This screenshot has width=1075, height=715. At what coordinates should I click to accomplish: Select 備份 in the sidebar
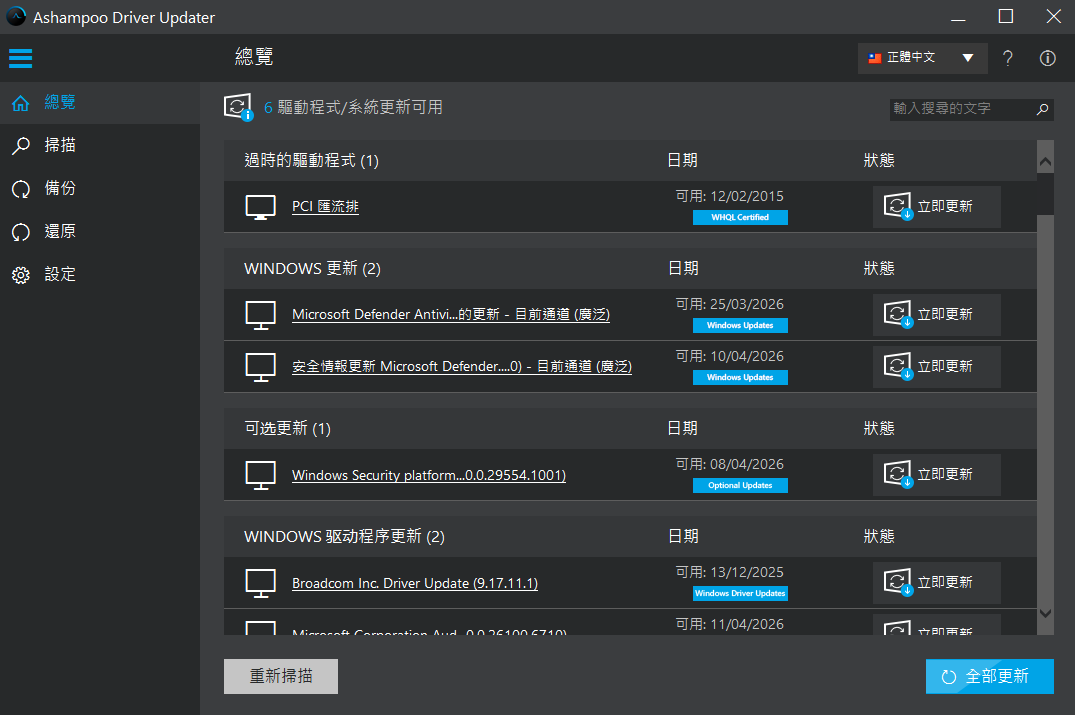point(100,189)
